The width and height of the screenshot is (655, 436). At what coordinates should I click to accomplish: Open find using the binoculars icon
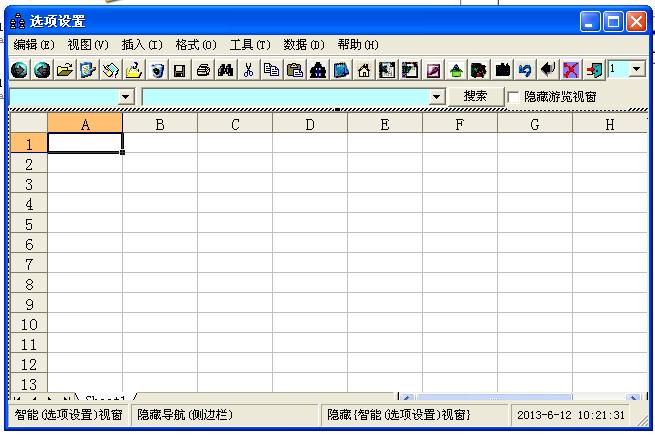[226, 70]
